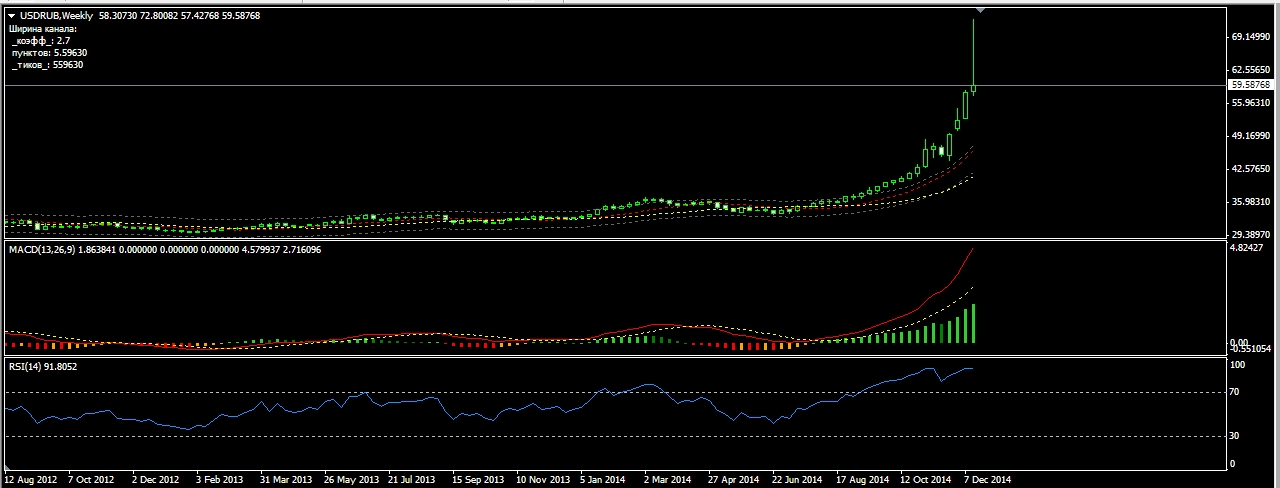The height and width of the screenshot is (488, 1280).
Task: Click the triangle marker at the bottom-left chart corner
Action: (8, 467)
